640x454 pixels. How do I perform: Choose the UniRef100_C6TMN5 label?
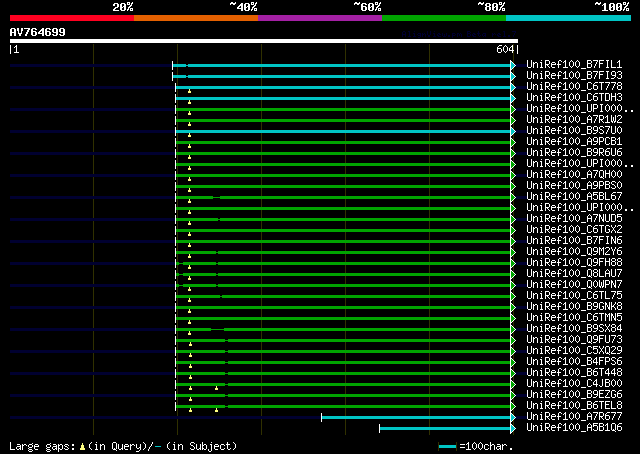point(574,318)
